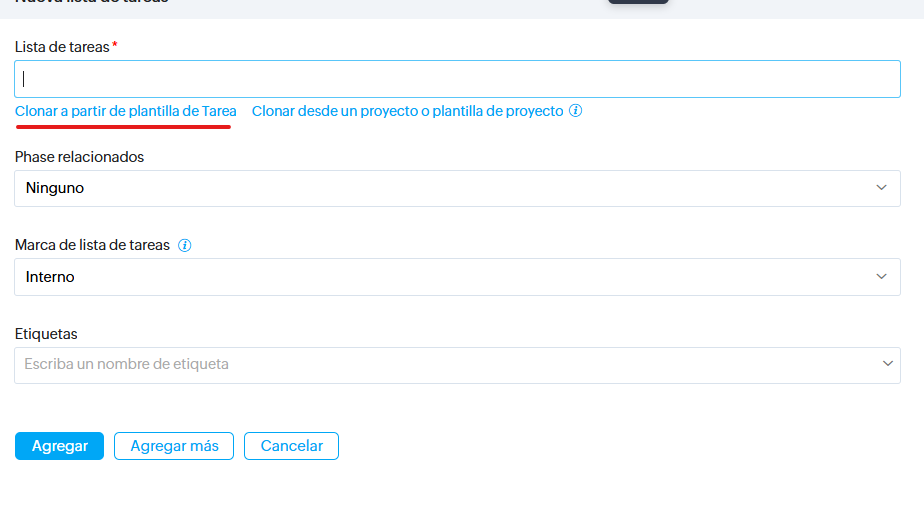Open the Phase relacionados dropdown showing Ninguno
Screen dimensions: 924x528
pos(457,188)
